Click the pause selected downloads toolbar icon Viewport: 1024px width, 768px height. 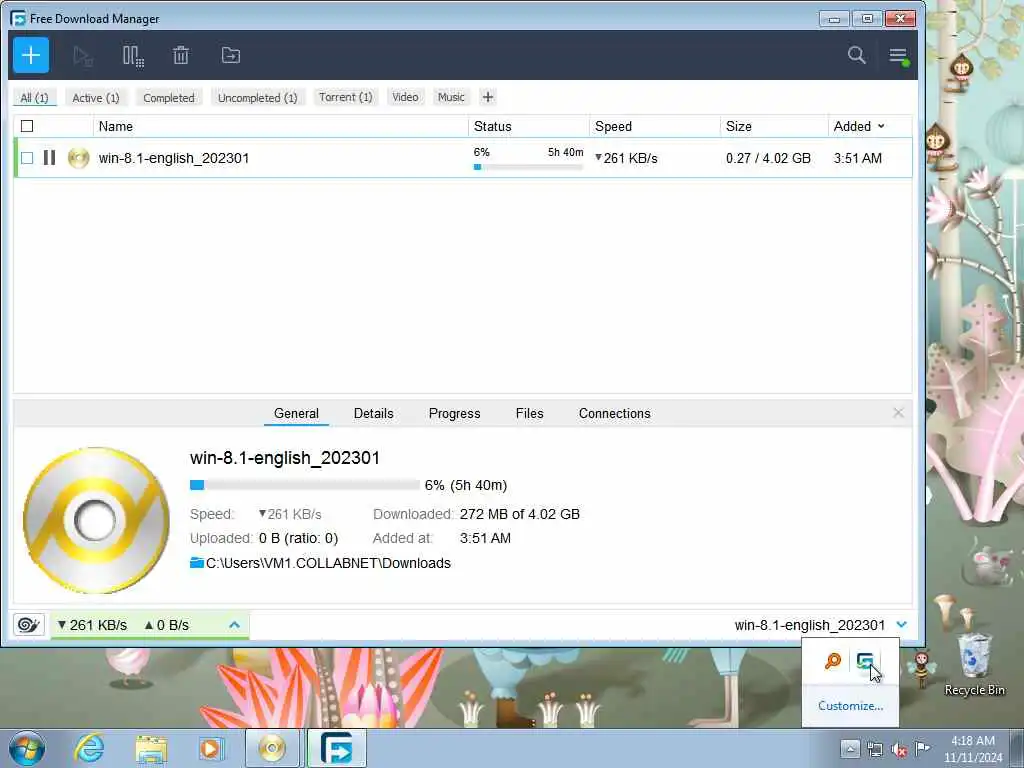[x=133, y=56]
